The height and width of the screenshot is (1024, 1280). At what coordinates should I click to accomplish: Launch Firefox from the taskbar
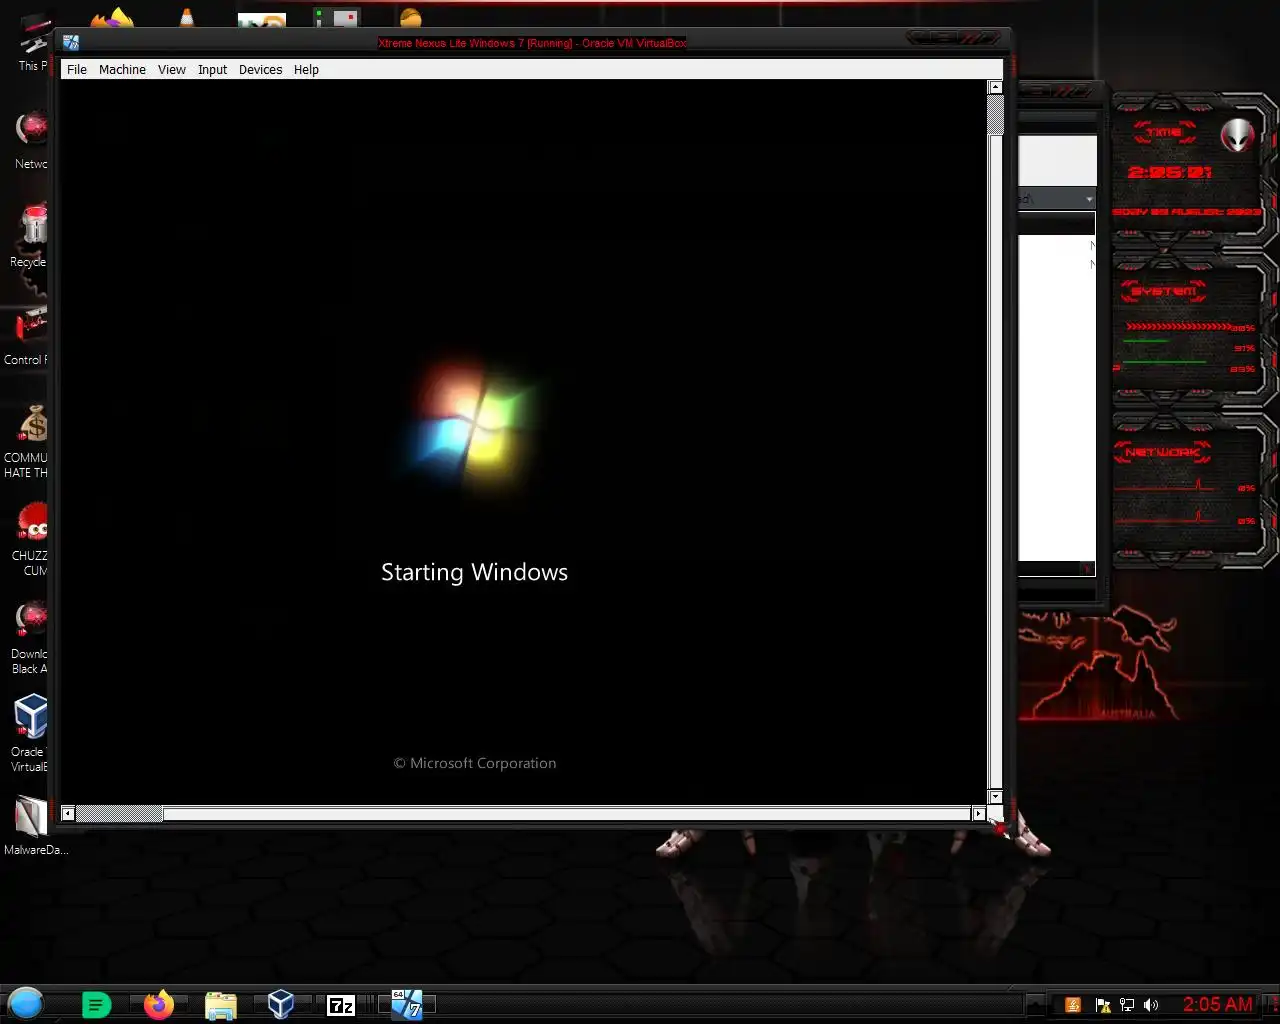158,1004
